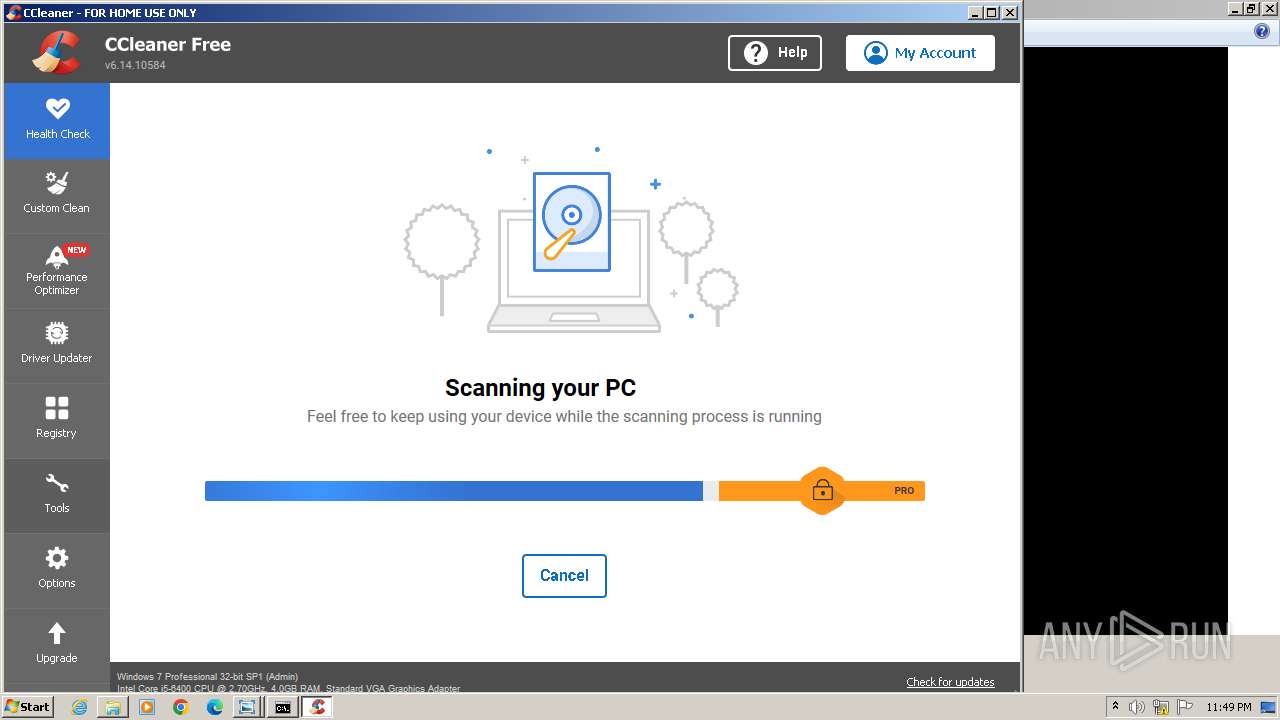This screenshot has height=720, width=1280.
Task: Click the Windows 7 Professional system info text
Action: 207,677
